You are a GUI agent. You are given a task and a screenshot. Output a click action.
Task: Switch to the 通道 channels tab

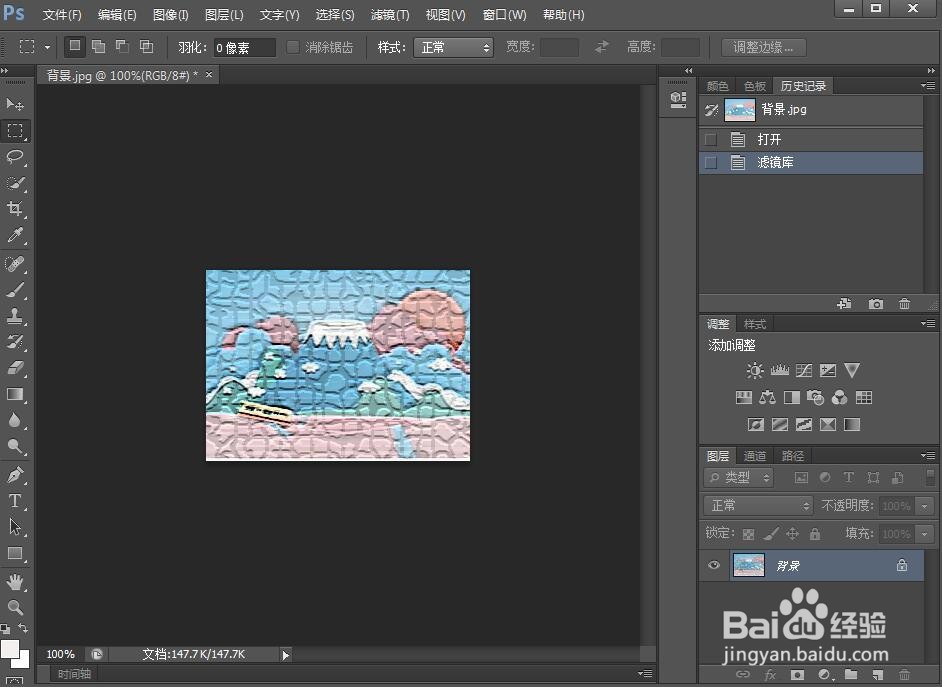click(x=755, y=456)
